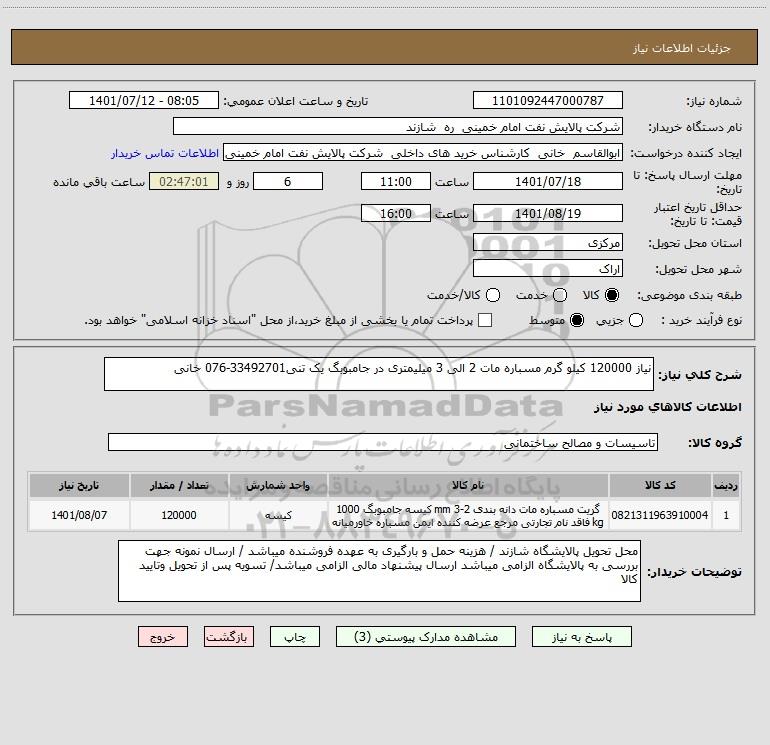The width and height of the screenshot is (770, 745).
Task: Choose جزیی purchase process option
Action: pos(635,320)
